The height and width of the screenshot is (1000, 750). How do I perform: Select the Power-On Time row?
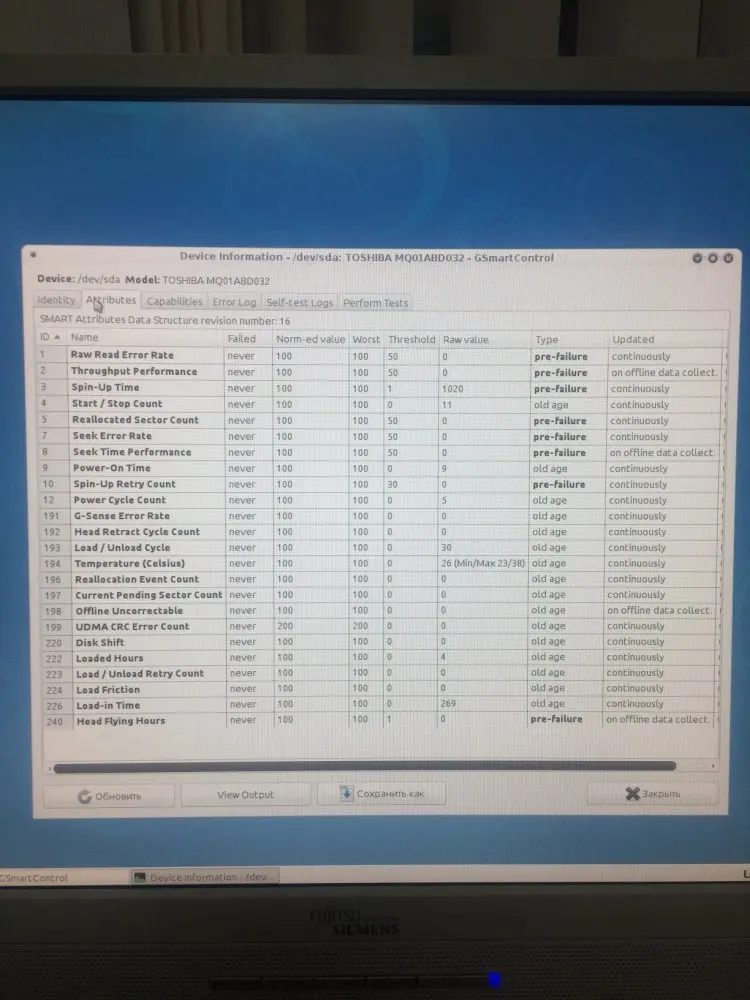(x=380, y=468)
